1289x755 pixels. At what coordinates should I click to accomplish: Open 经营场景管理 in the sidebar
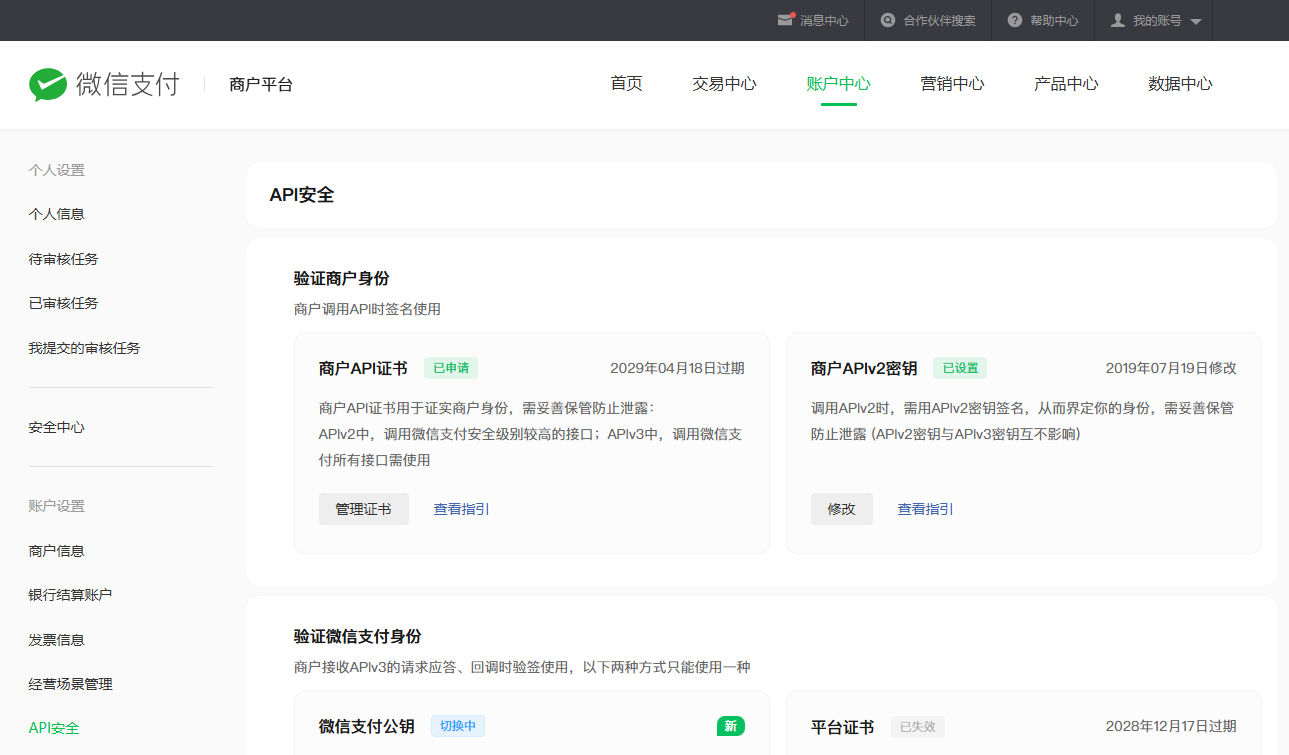pyautogui.click(x=71, y=684)
